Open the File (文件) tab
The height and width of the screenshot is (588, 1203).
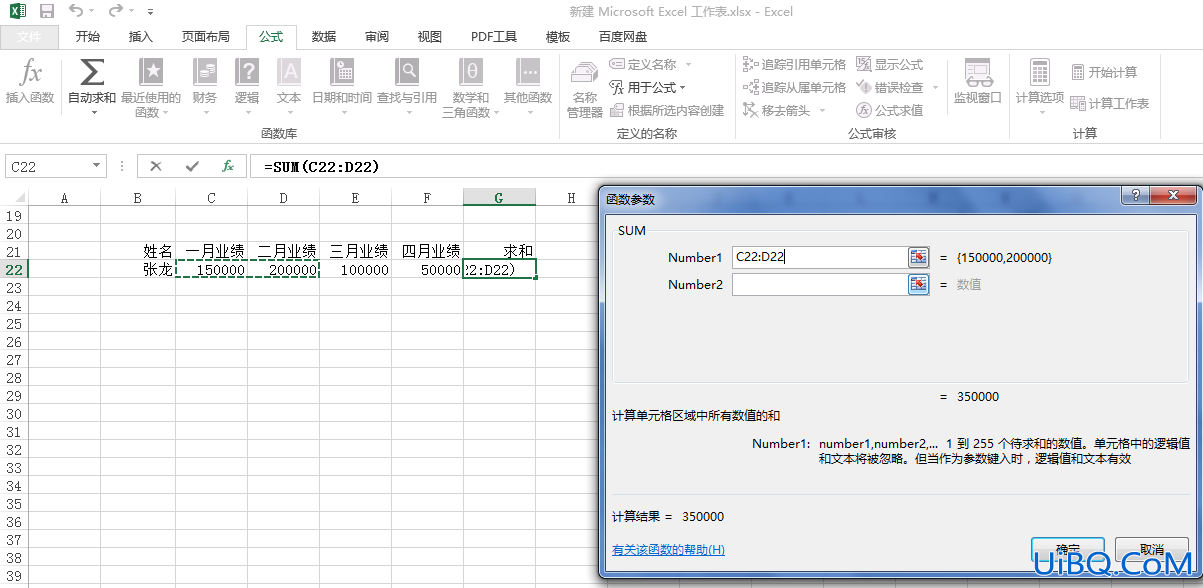[30, 37]
